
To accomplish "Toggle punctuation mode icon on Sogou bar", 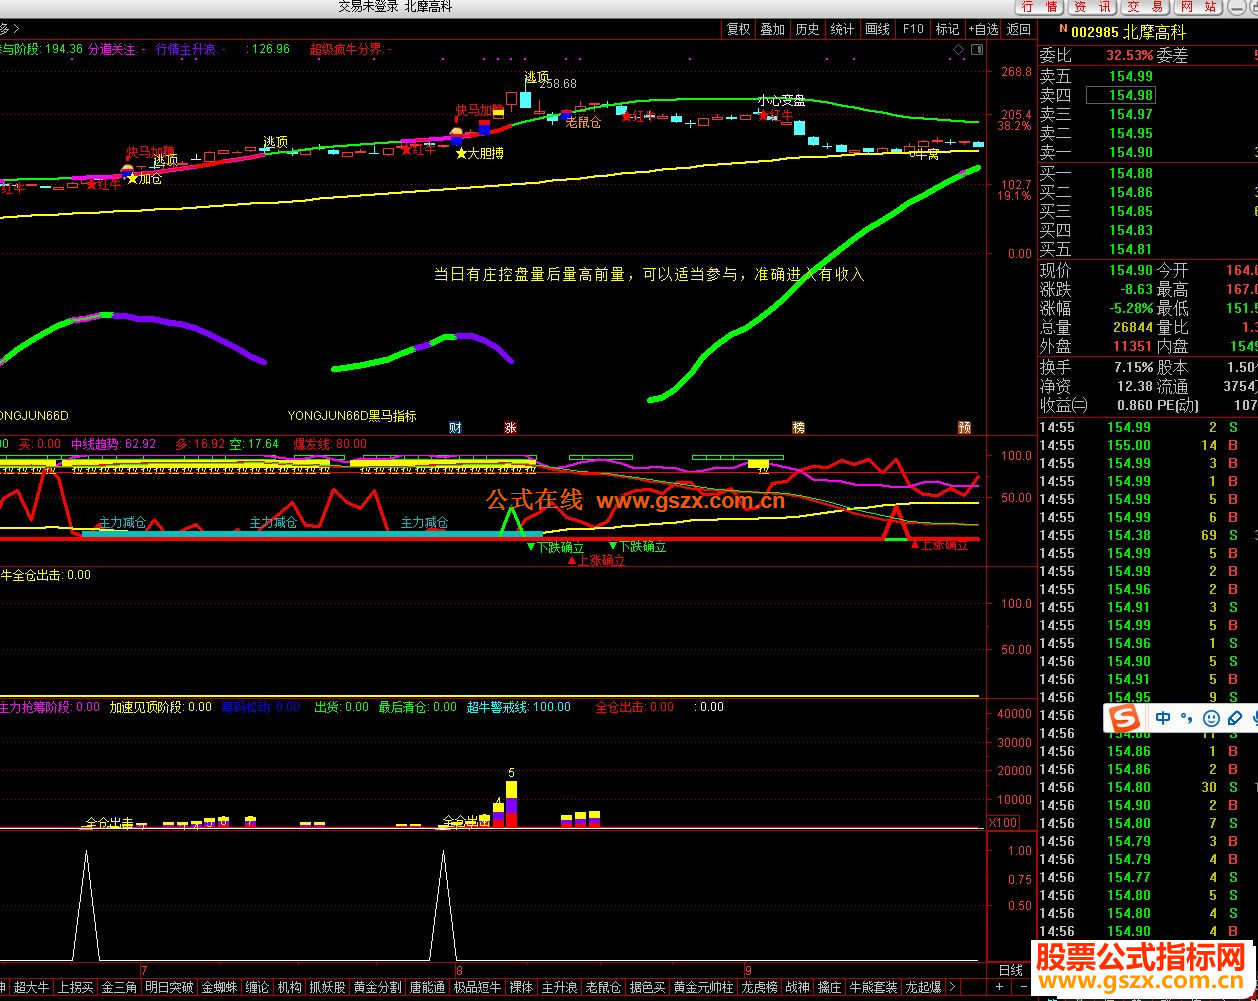I will click(1187, 718).
